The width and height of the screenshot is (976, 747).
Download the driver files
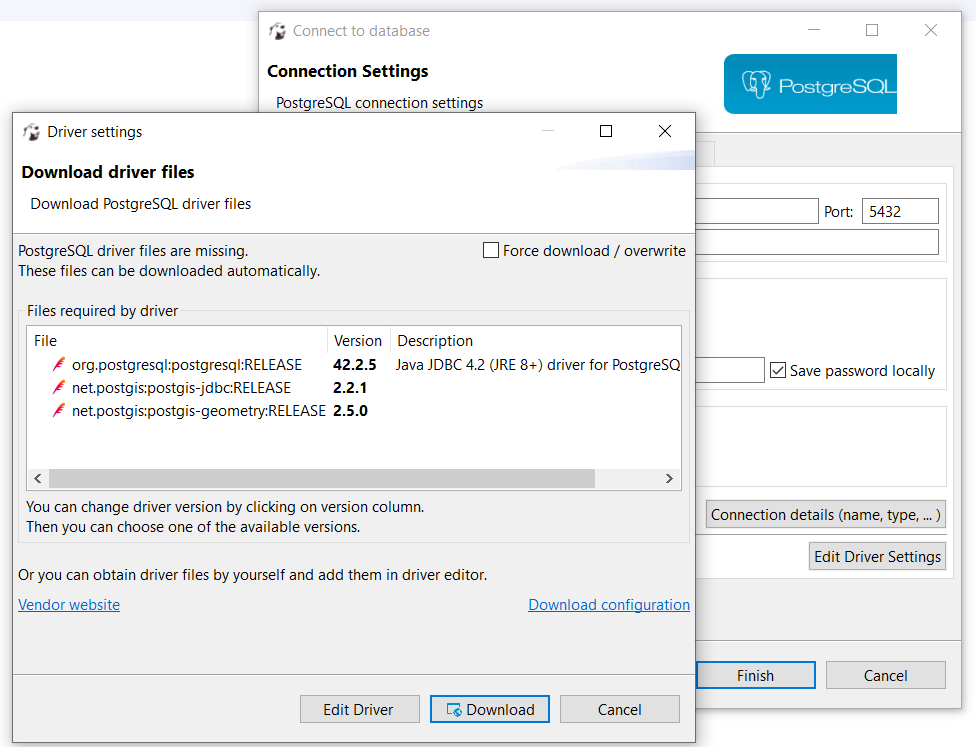pos(490,709)
